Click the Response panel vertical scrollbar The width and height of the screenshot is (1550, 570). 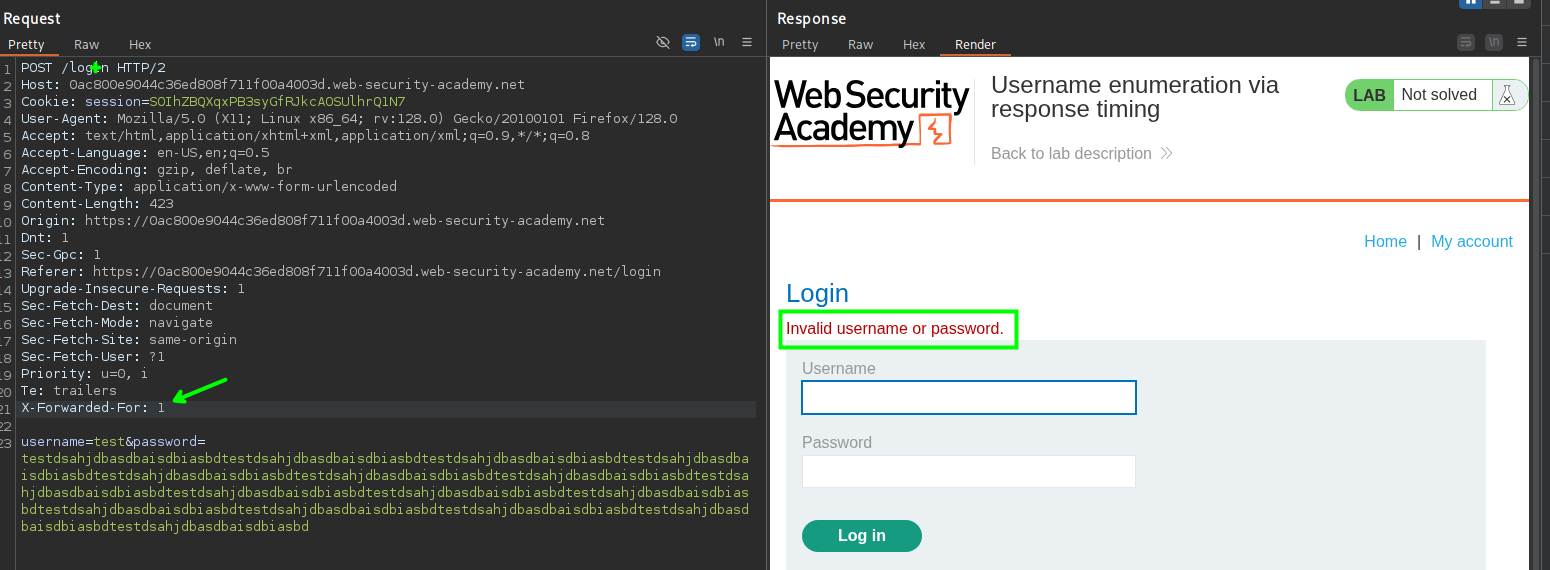point(1535,300)
